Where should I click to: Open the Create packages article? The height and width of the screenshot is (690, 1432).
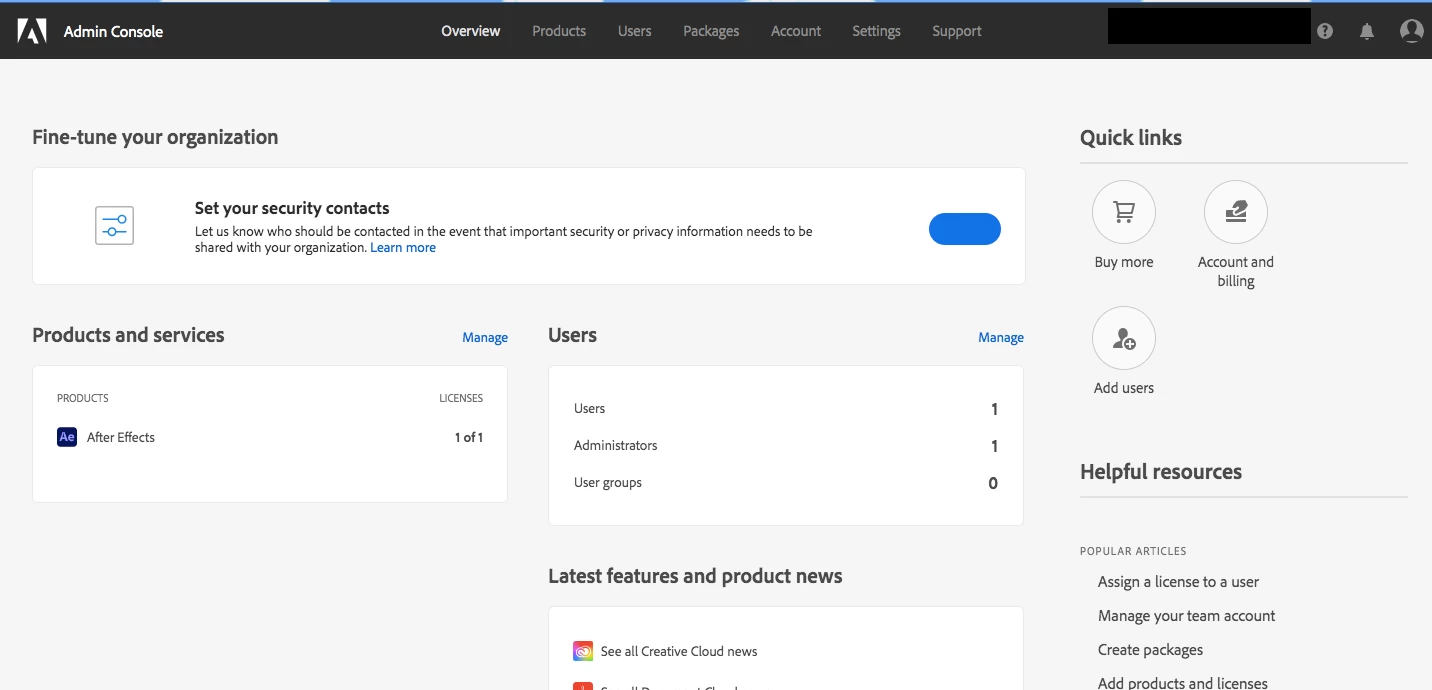(x=1150, y=650)
